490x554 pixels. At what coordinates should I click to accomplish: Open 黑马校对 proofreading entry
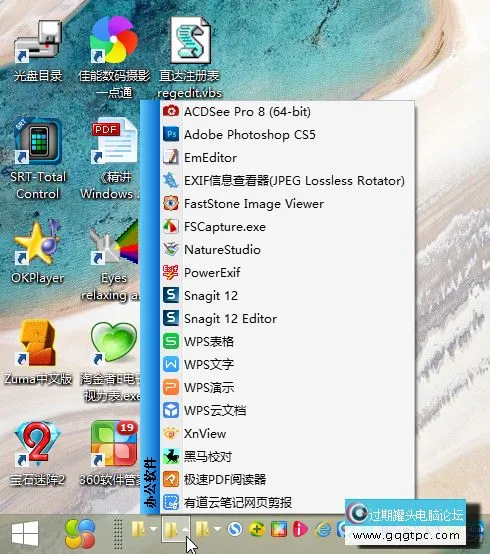[287, 456]
